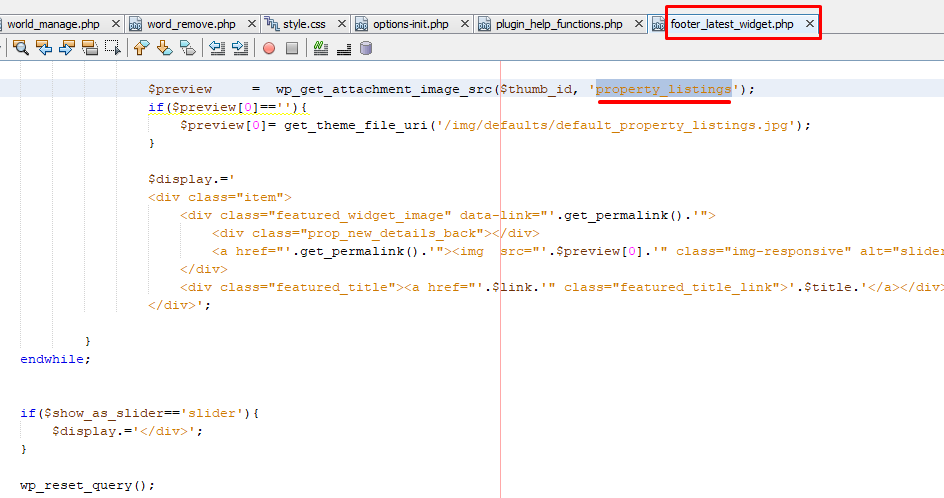
Task: Click get_theme_file_uri function call
Action: point(355,125)
